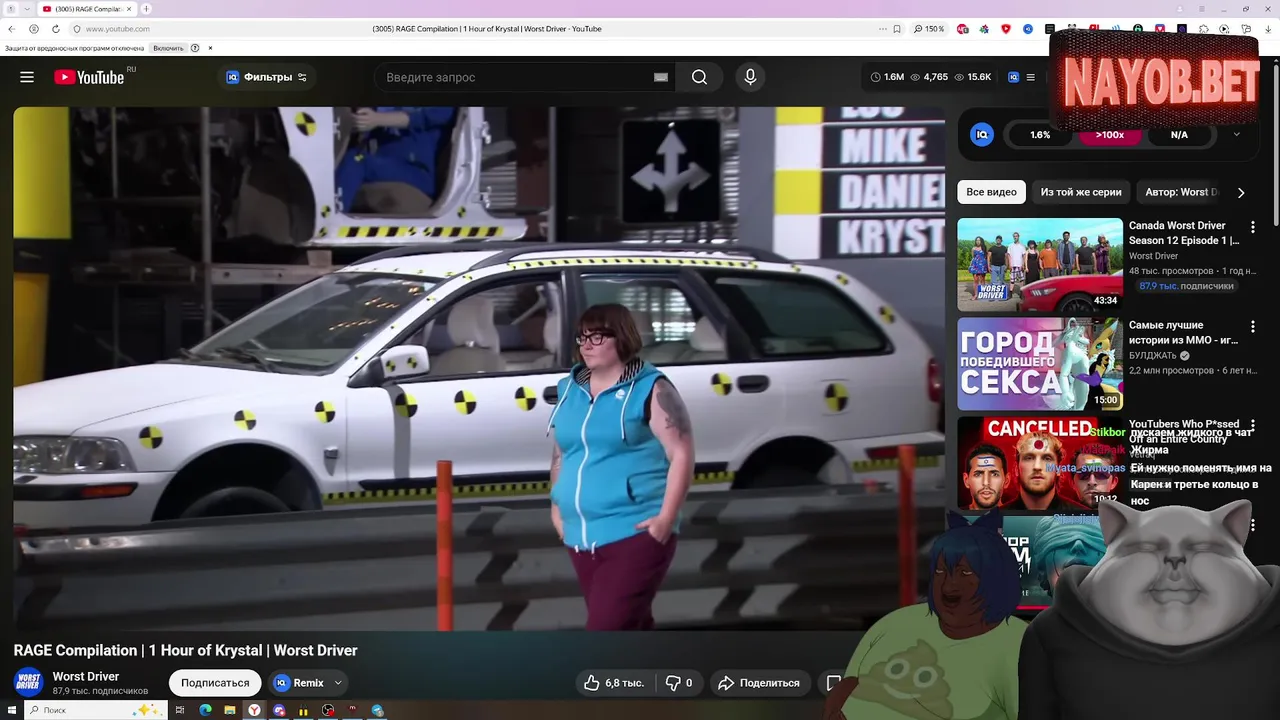Open more options for Canada Worst Driver video
Viewport: 1280px width, 720px height.
(x=1252, y=227)
